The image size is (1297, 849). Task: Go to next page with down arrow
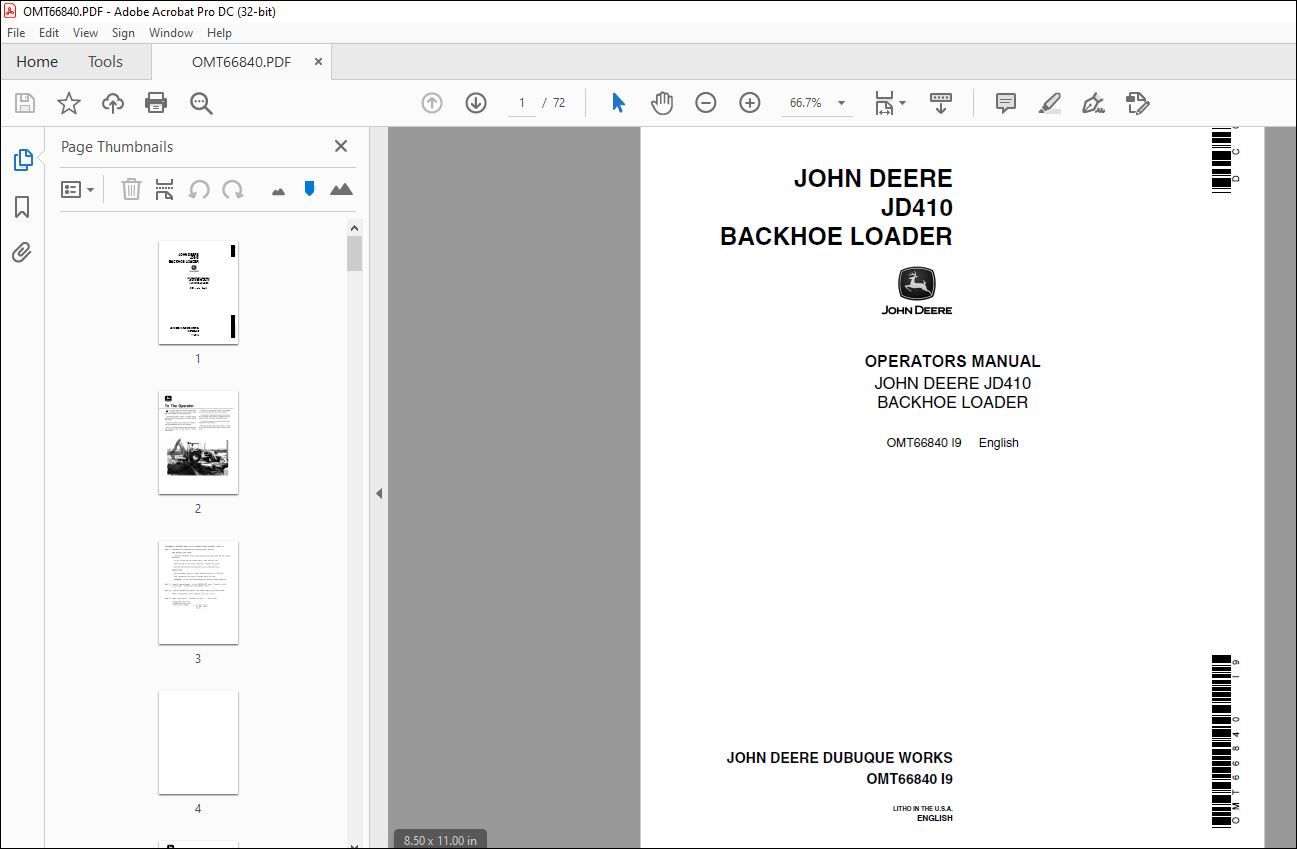476,103
